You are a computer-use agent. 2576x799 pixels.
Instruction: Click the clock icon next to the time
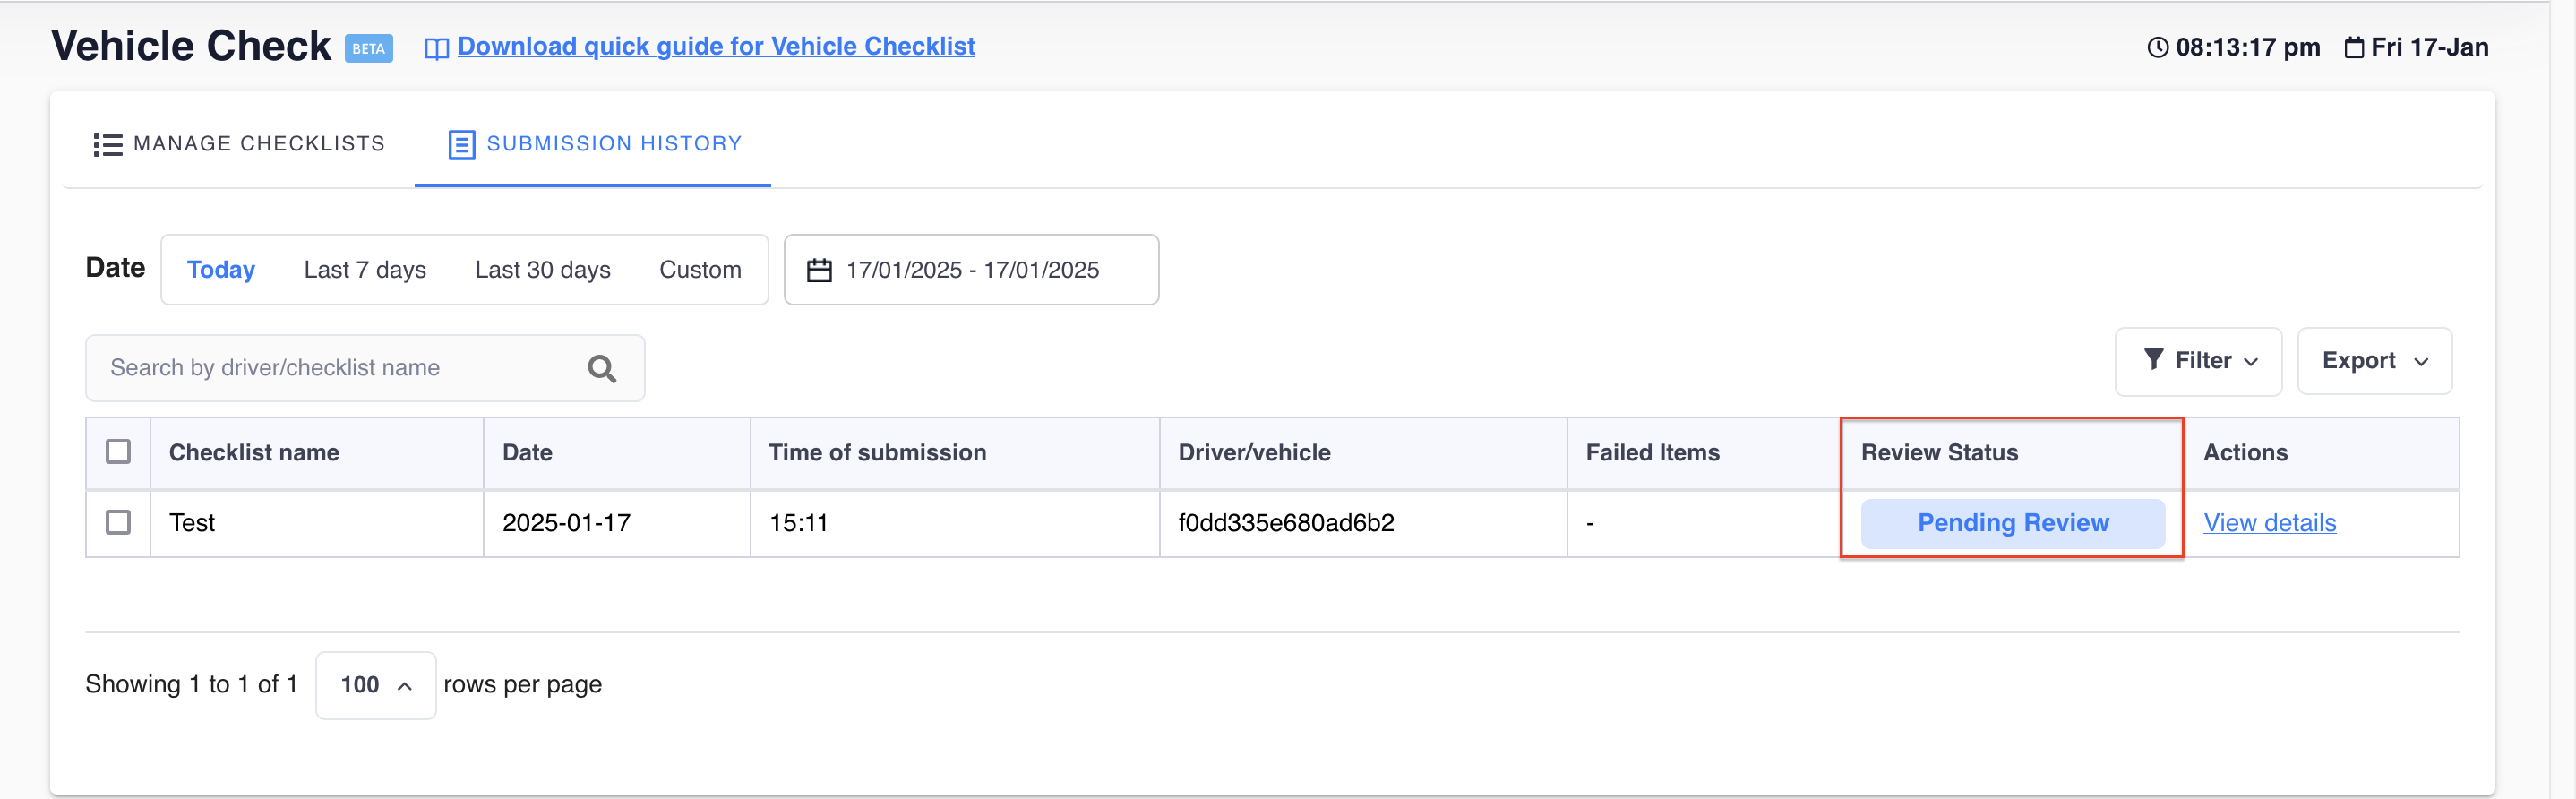click(2157, 47)
